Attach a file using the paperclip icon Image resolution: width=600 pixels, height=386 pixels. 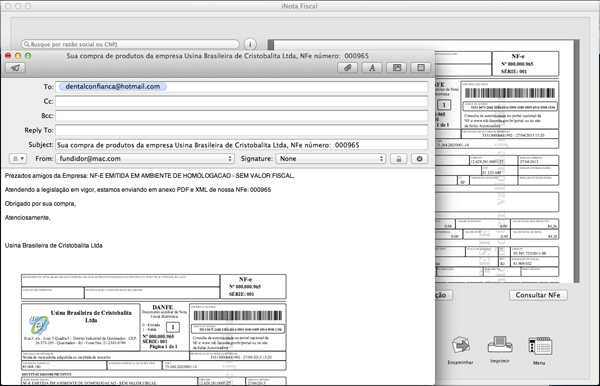[x=347, y=68]
